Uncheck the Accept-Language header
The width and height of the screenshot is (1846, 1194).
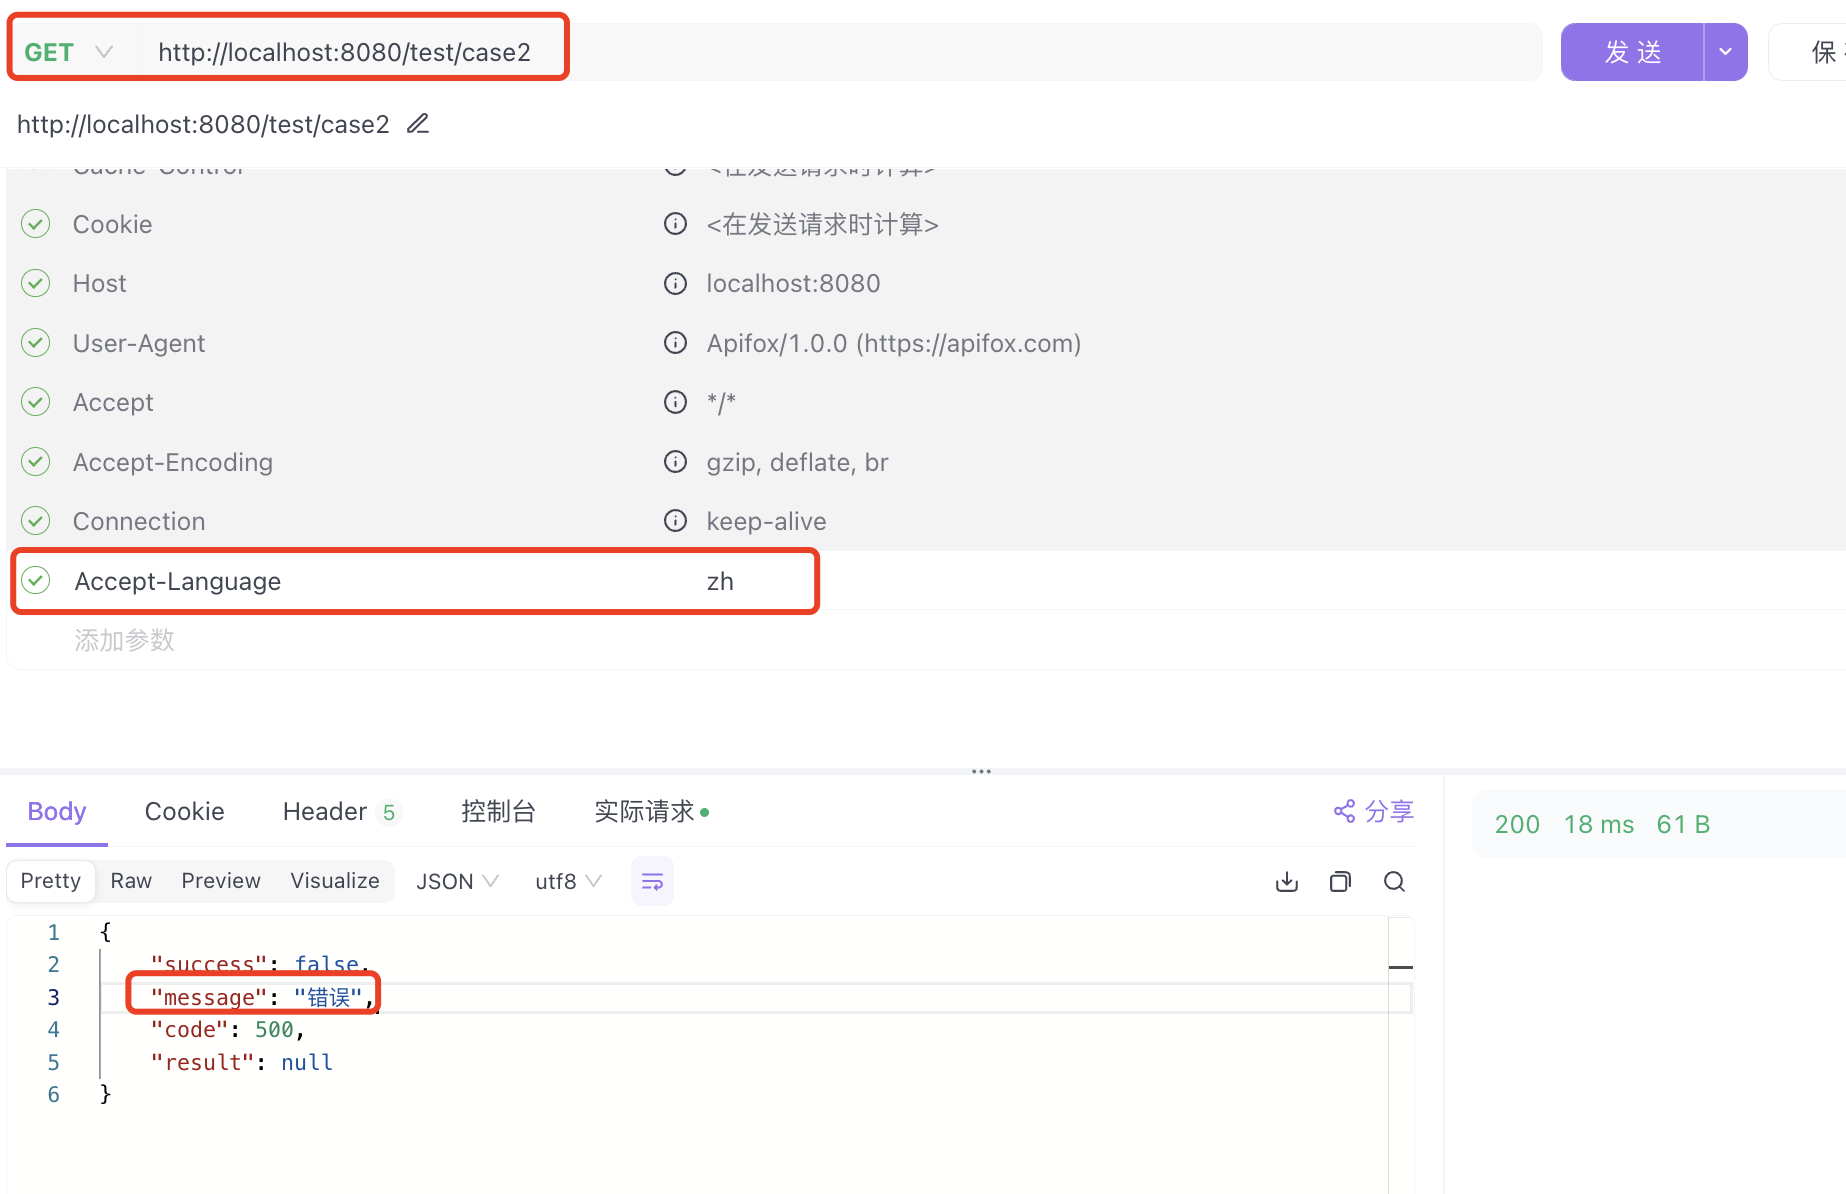(x=35, y=580)
